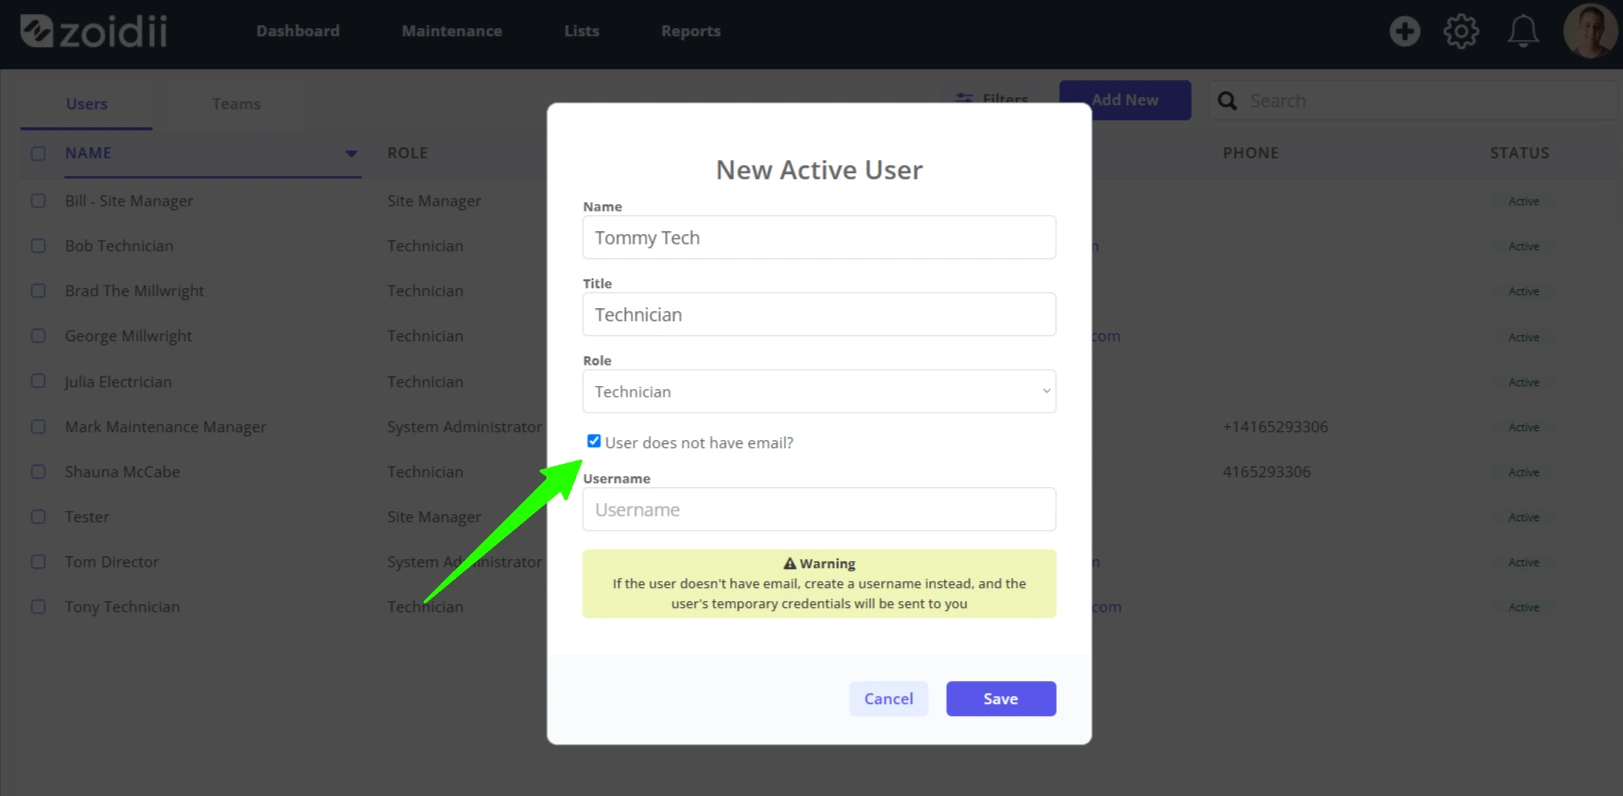Switch to the Teams tab
This screenshot has height=796, width=1623.
(236, 104)
